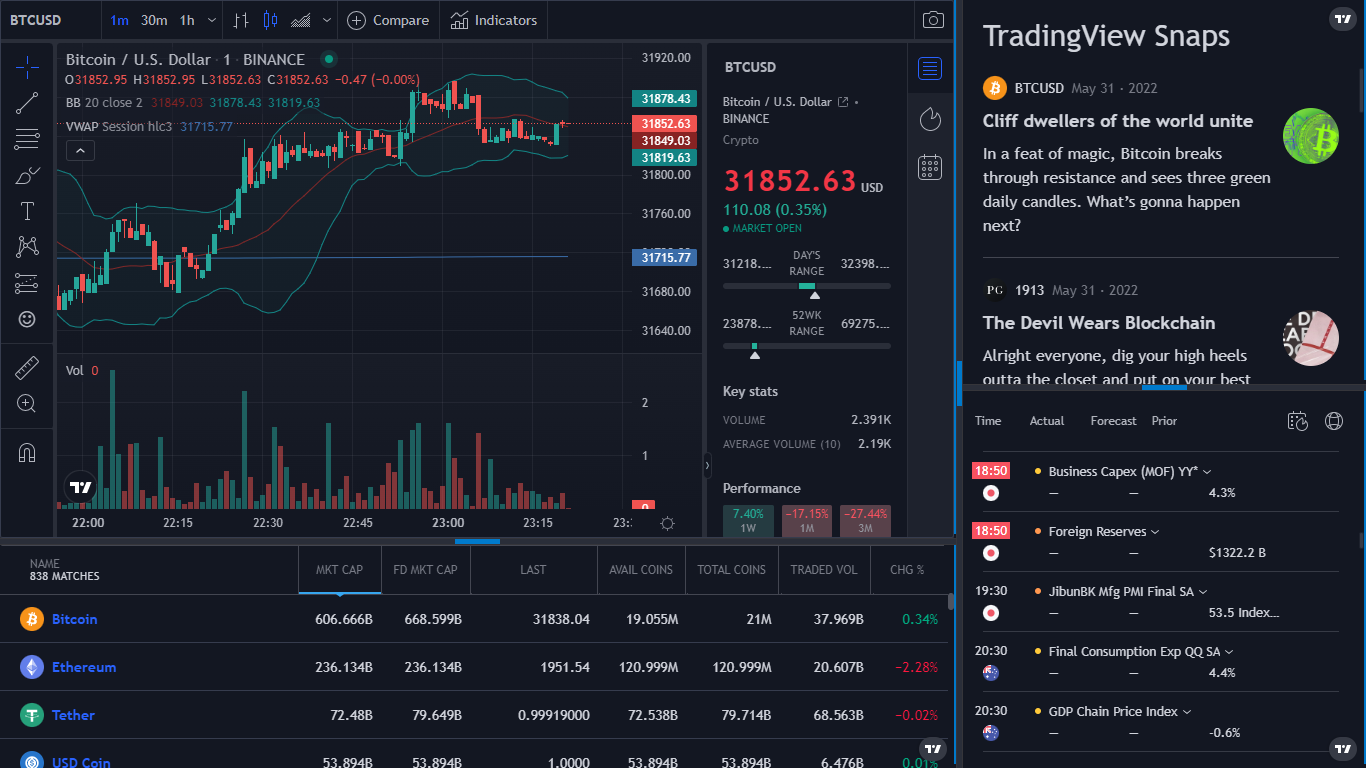Open the calendar panel icon in the sidebar

[930, 167]
